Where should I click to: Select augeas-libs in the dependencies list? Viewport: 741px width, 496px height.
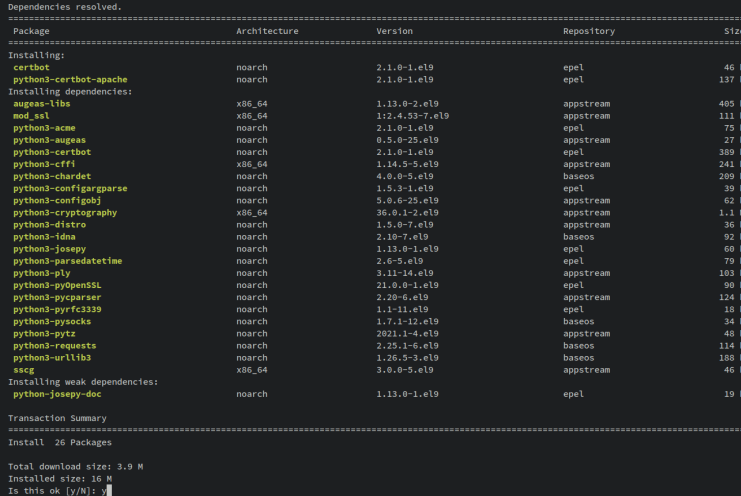coord(42,103)
